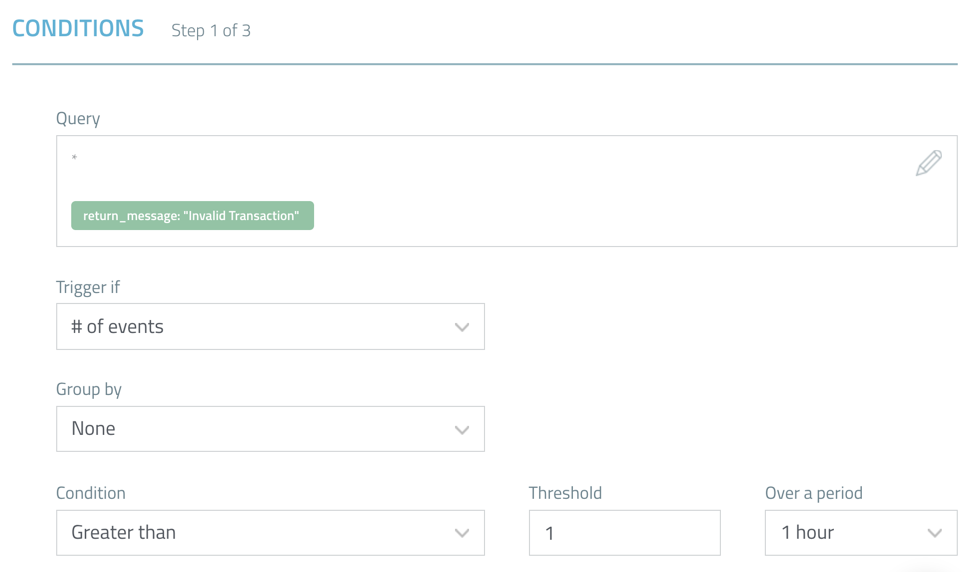Click the chevron arrow in Group by field

[461, 429]
